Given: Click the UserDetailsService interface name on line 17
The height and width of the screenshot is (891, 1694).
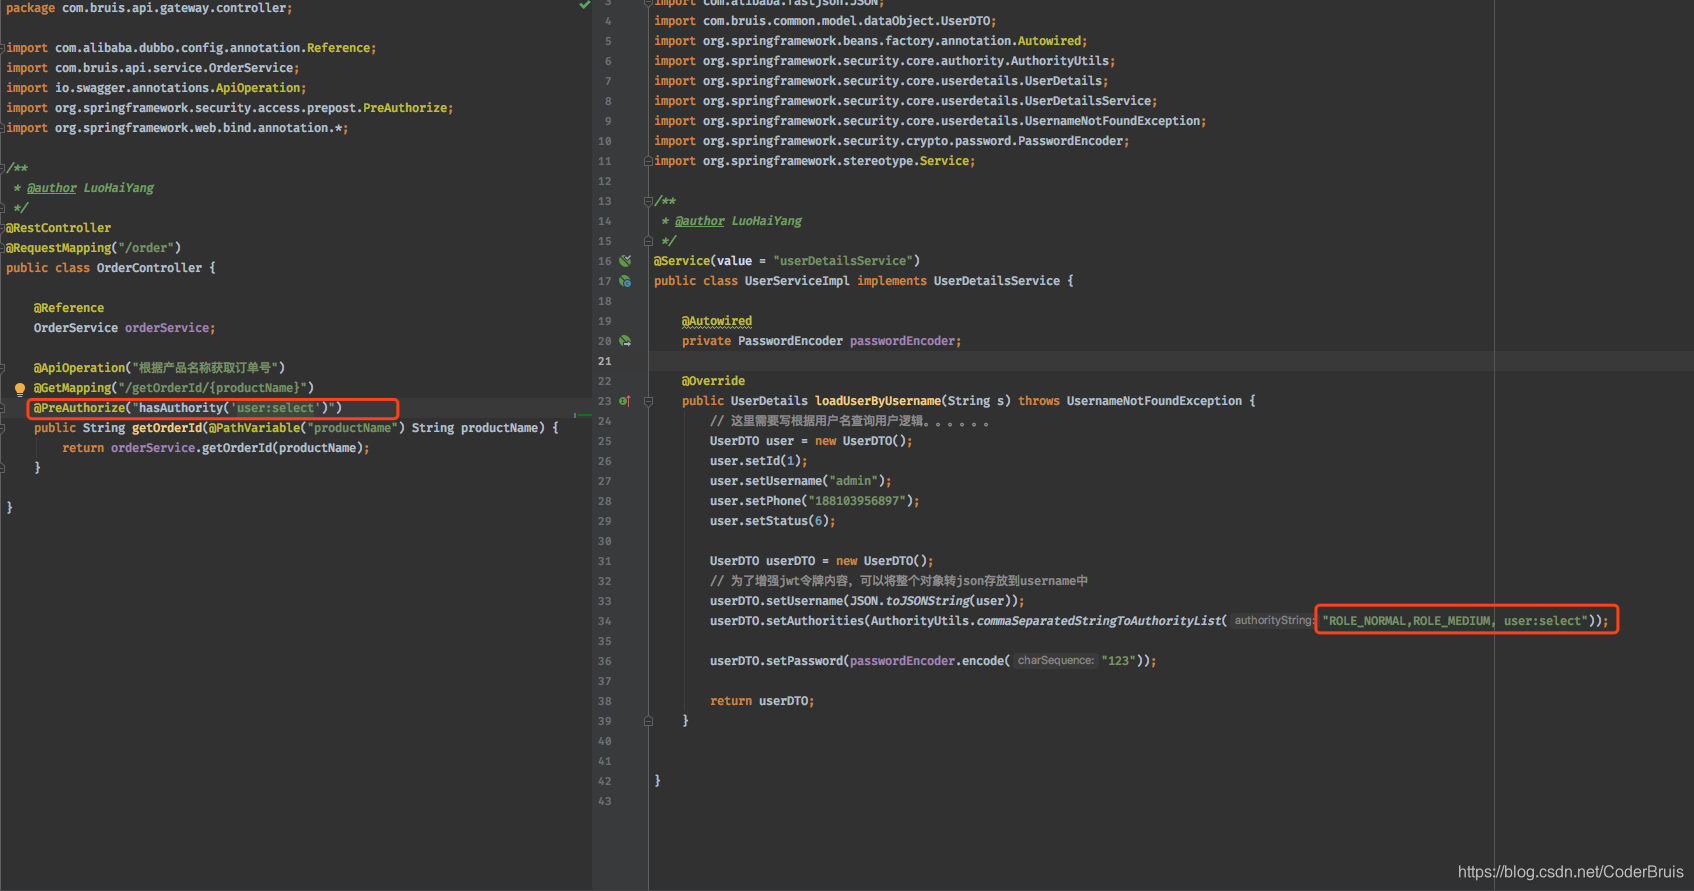Looking at the screenshot, I should 997,281.
